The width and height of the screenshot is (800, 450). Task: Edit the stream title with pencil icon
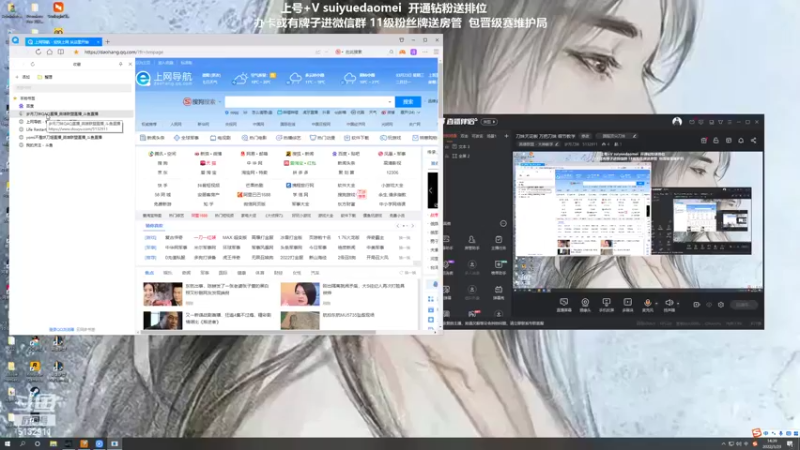(x=634, y=136)
